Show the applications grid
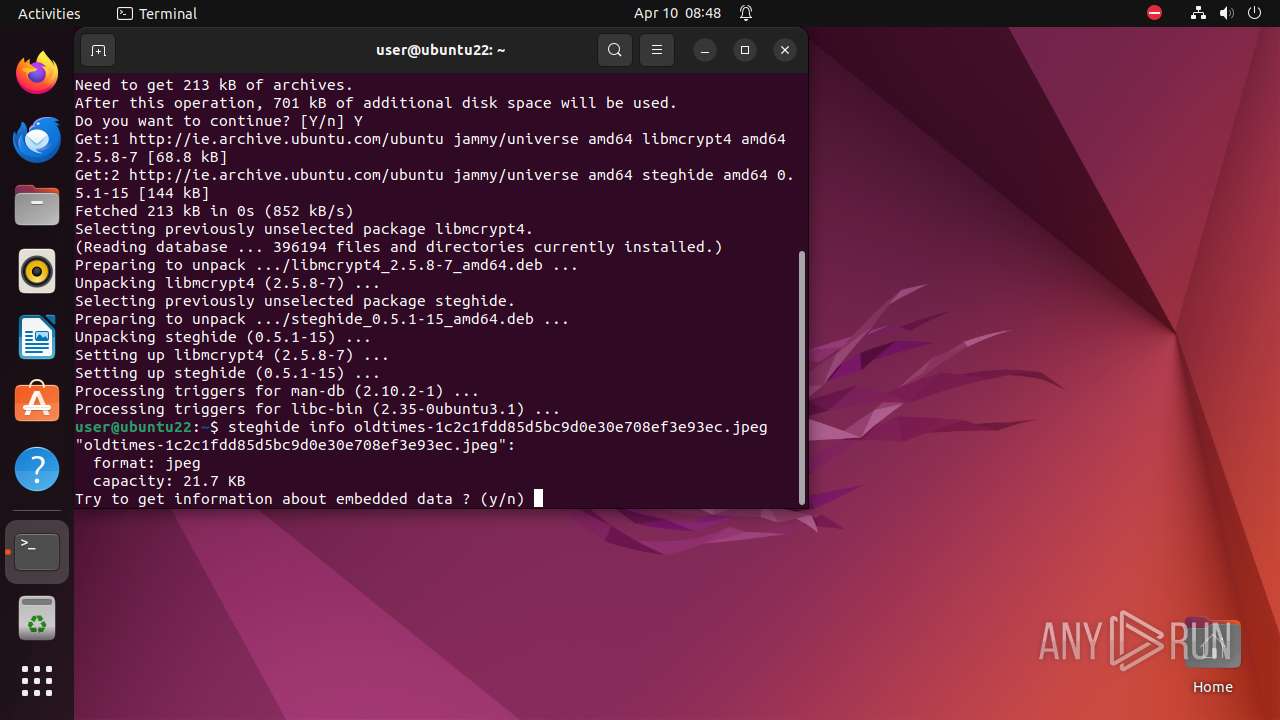This screenshot has height=720, width=1280. [37, 681]
